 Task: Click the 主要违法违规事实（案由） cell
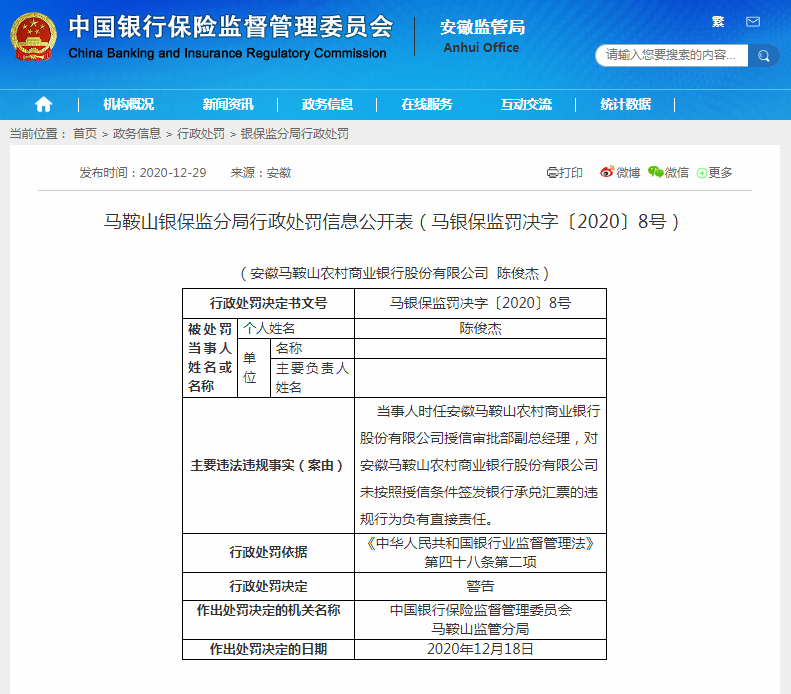click(x=268, y=466)
